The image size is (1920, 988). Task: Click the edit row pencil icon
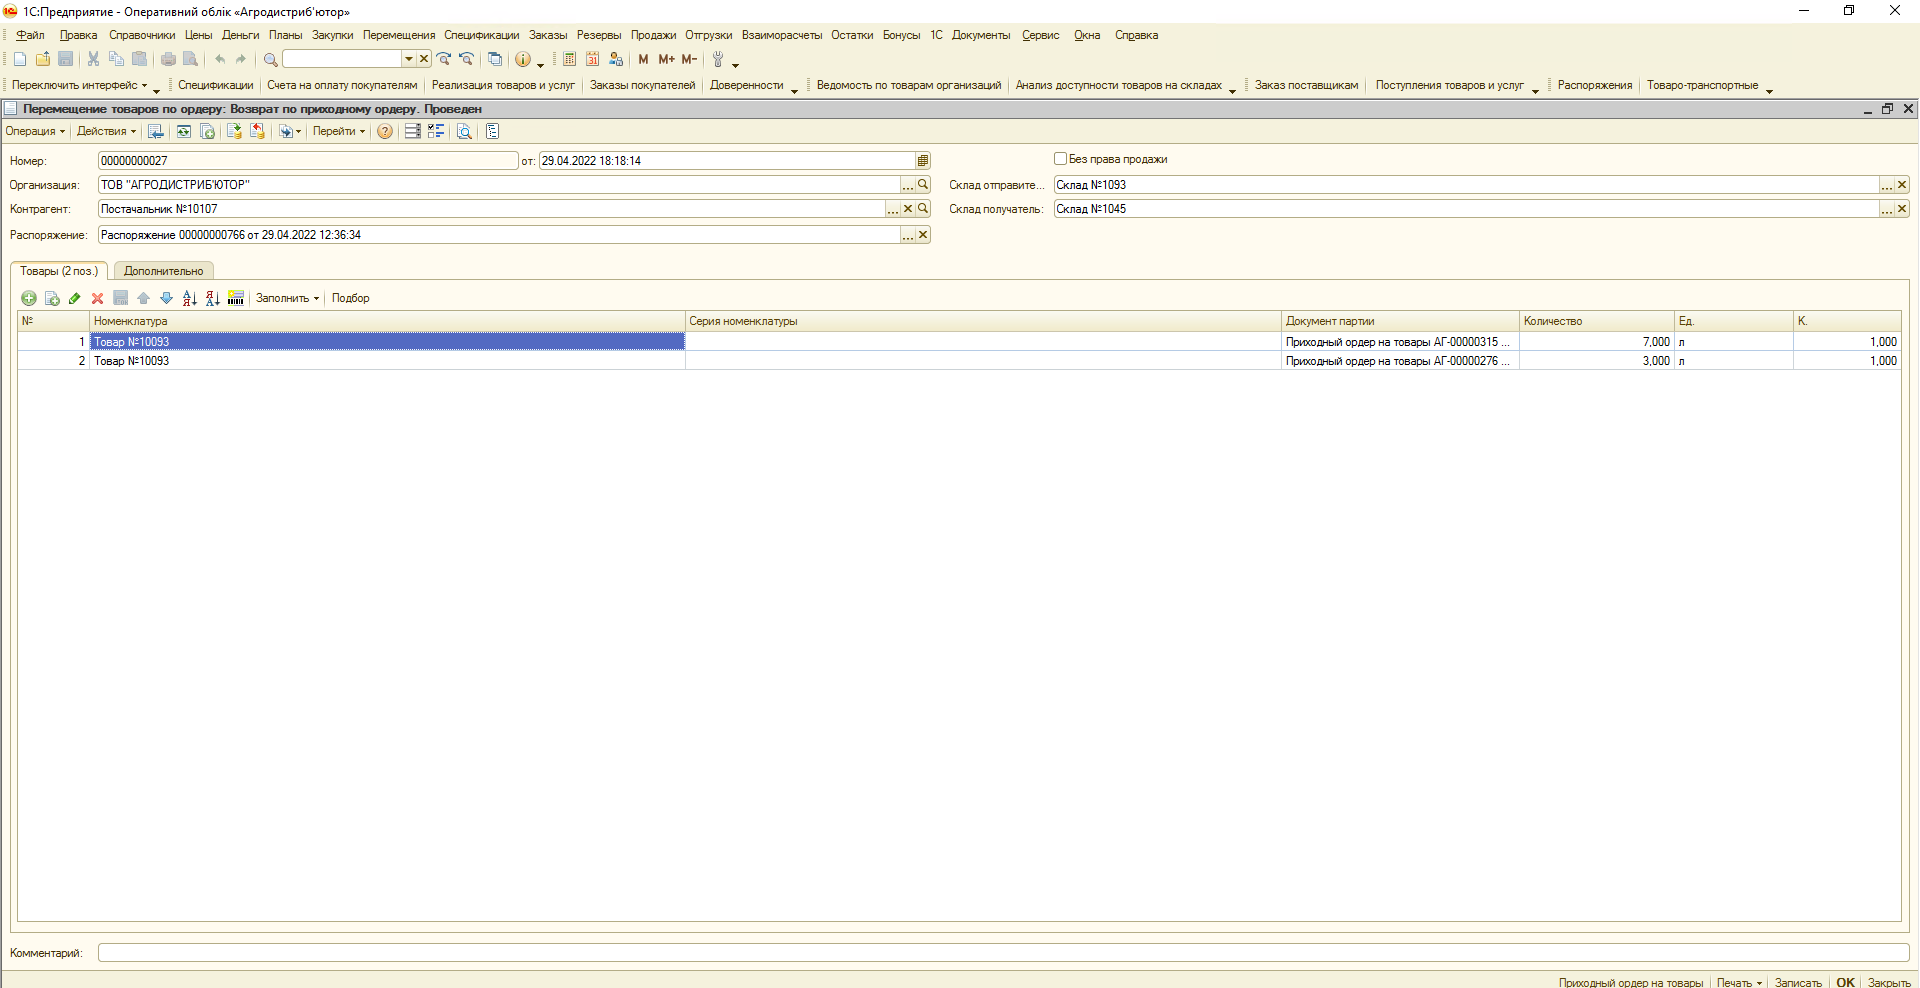click(x=74, y=298)
